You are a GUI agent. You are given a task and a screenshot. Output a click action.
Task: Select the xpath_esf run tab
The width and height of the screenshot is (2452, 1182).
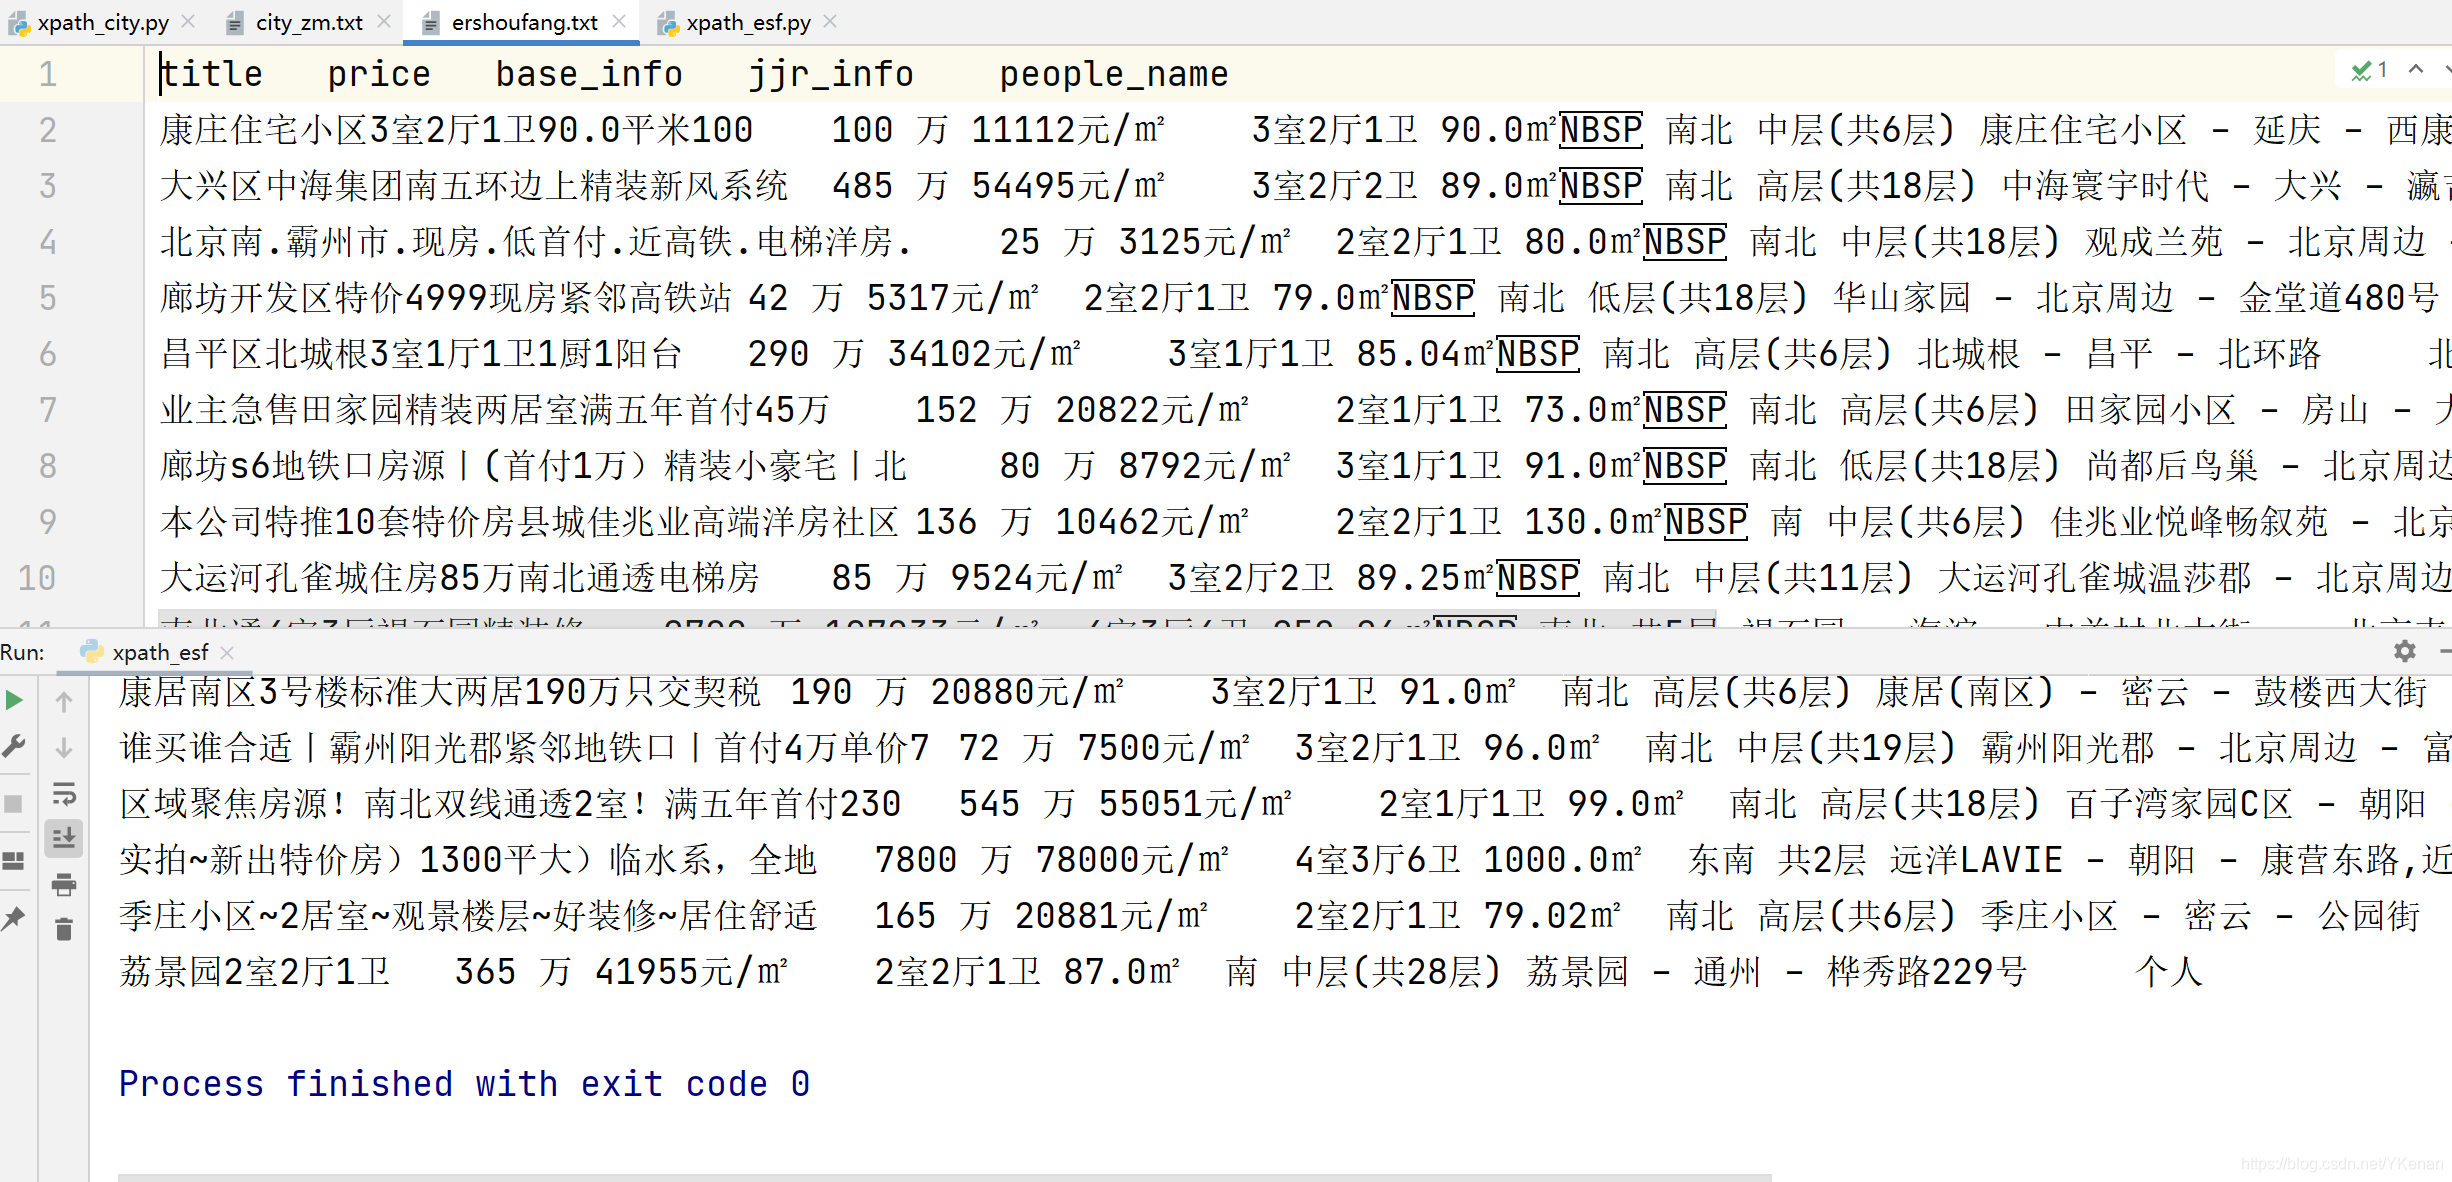tap(159, 652)
